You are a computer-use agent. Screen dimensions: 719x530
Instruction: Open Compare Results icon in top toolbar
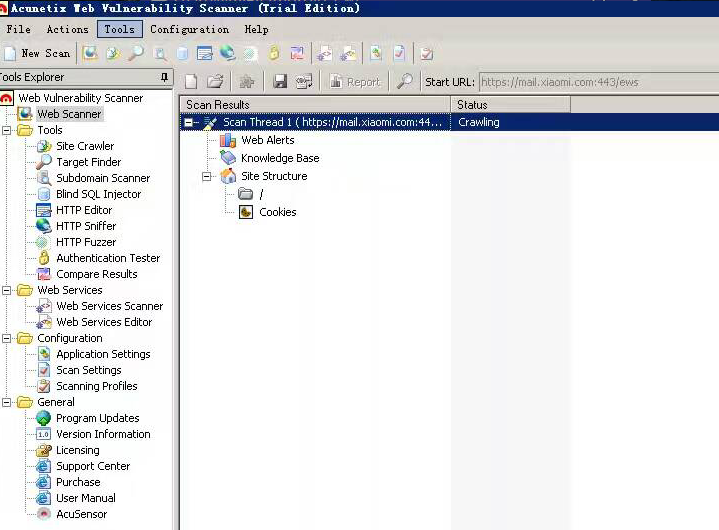tap(297, 54)
